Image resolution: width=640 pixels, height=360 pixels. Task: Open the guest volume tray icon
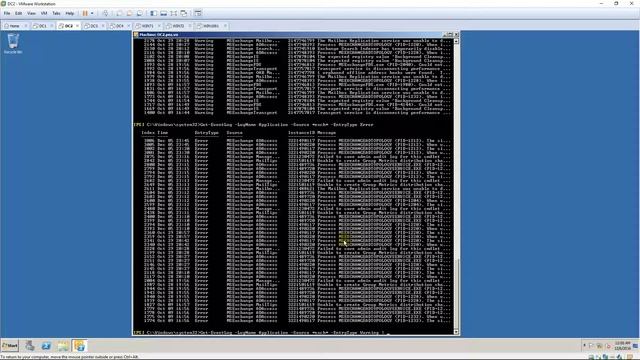(x=608, y=346)
